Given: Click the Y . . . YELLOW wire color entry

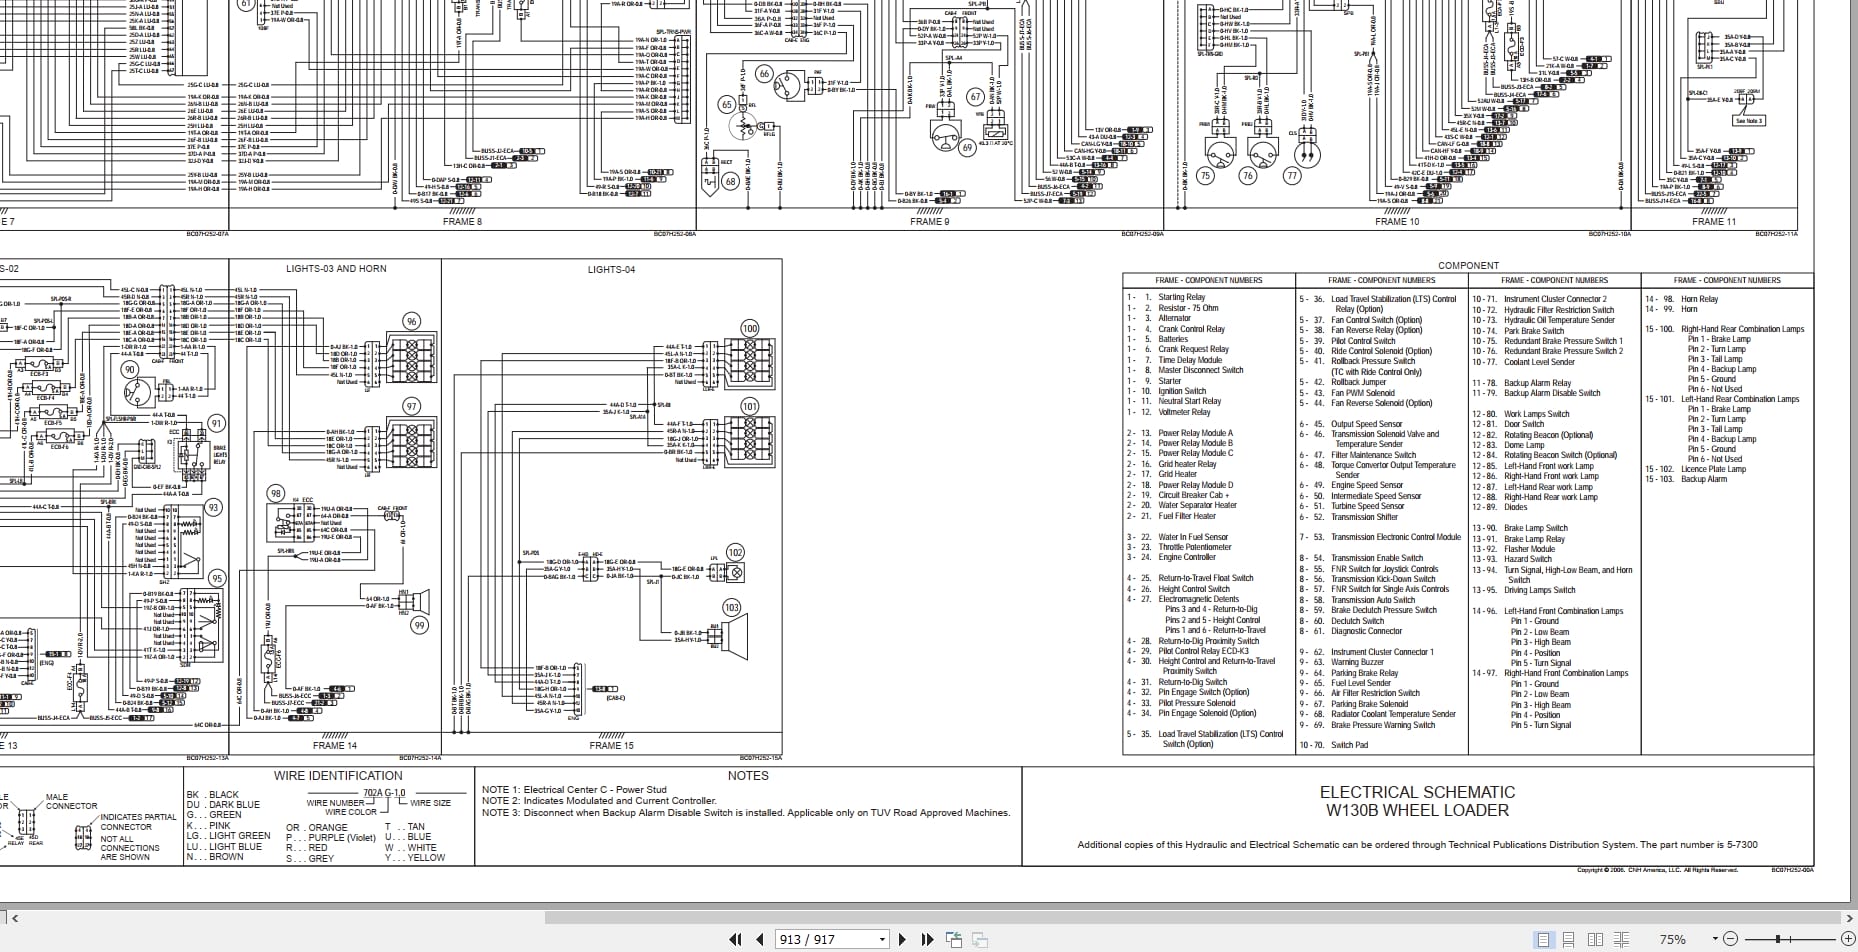Looking at the screenshot, I should point(416,858).
